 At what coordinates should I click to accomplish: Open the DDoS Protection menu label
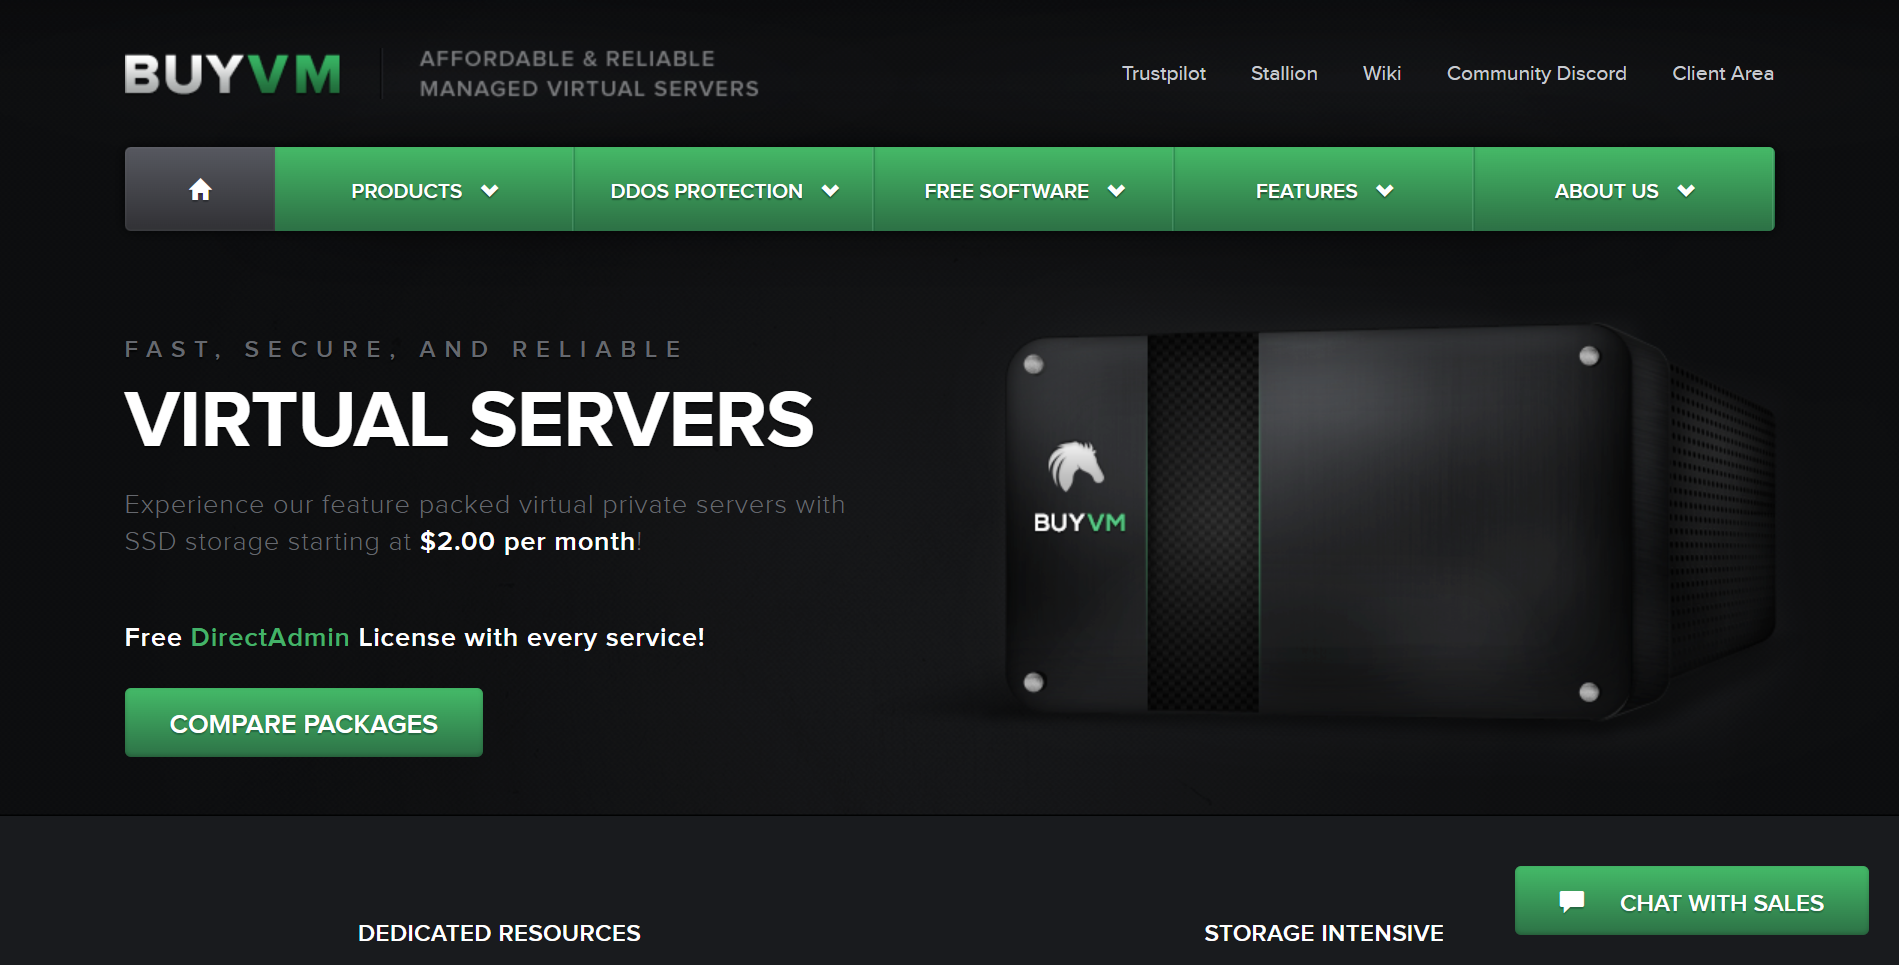click(x=706, y=191)
